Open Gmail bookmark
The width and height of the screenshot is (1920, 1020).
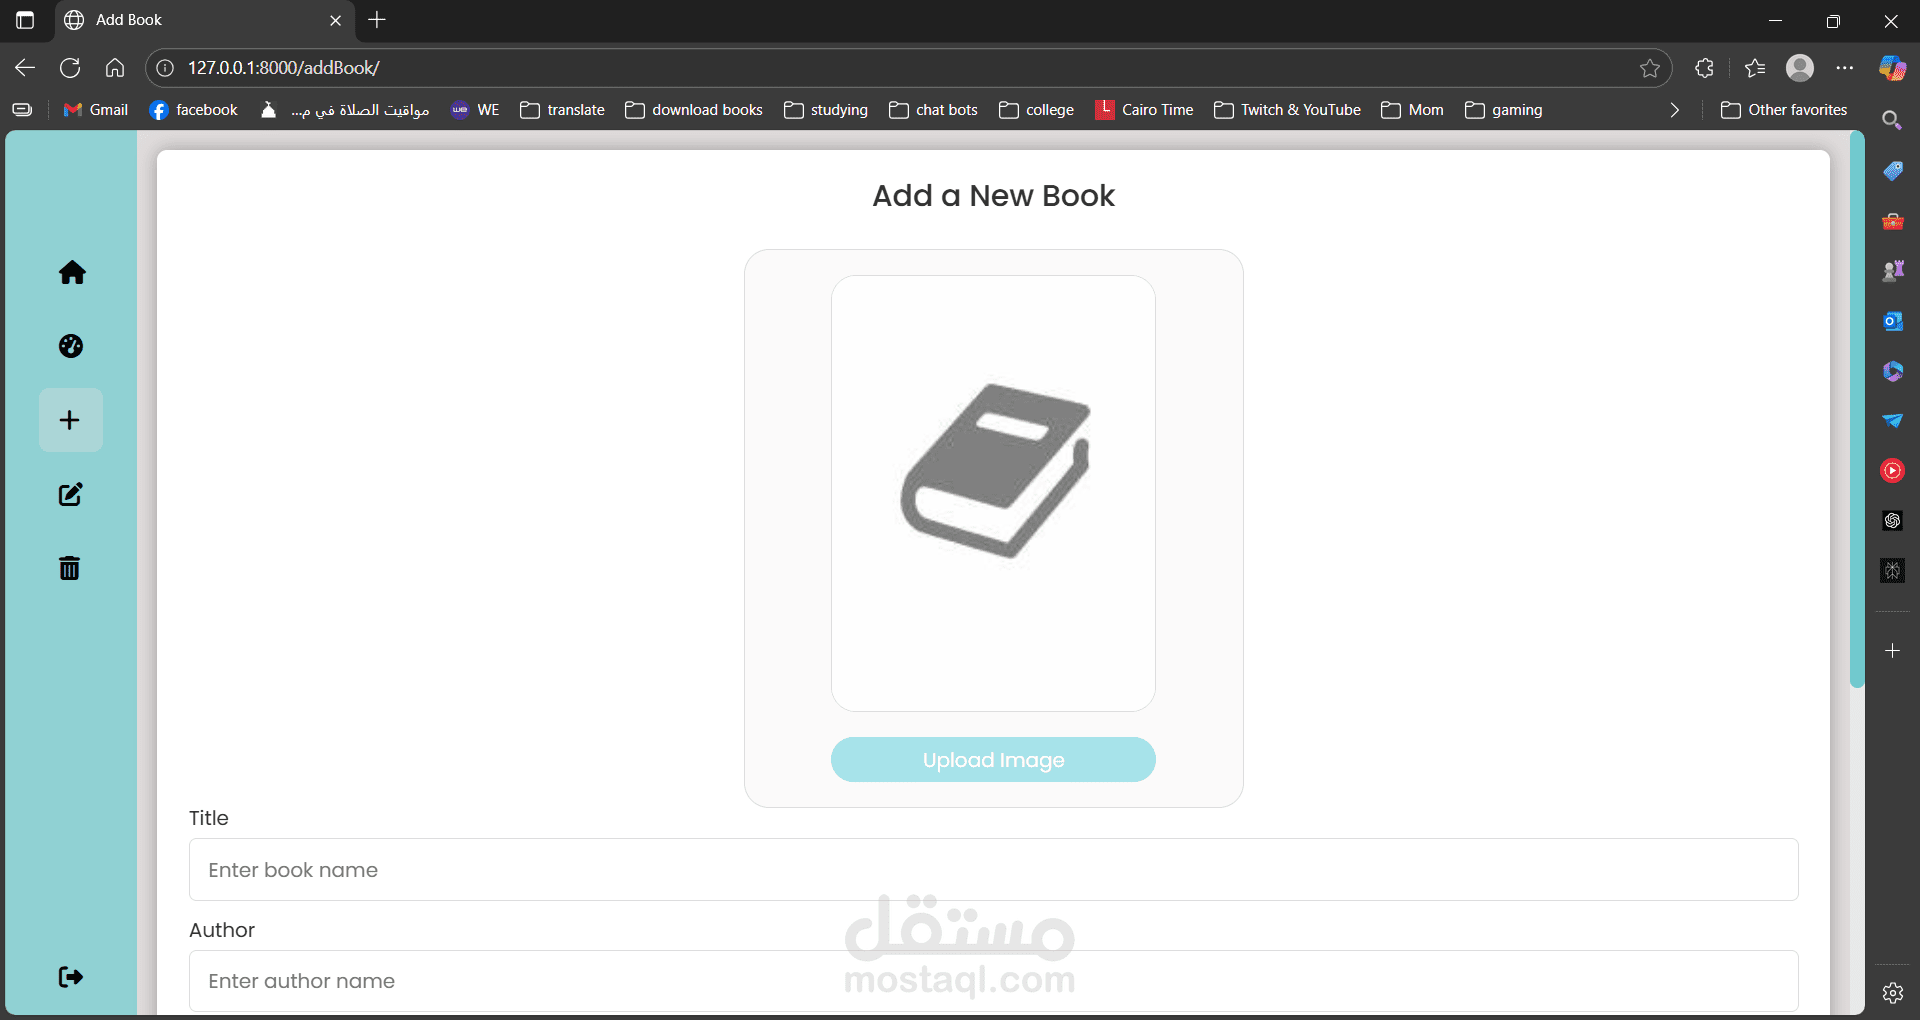96,110
